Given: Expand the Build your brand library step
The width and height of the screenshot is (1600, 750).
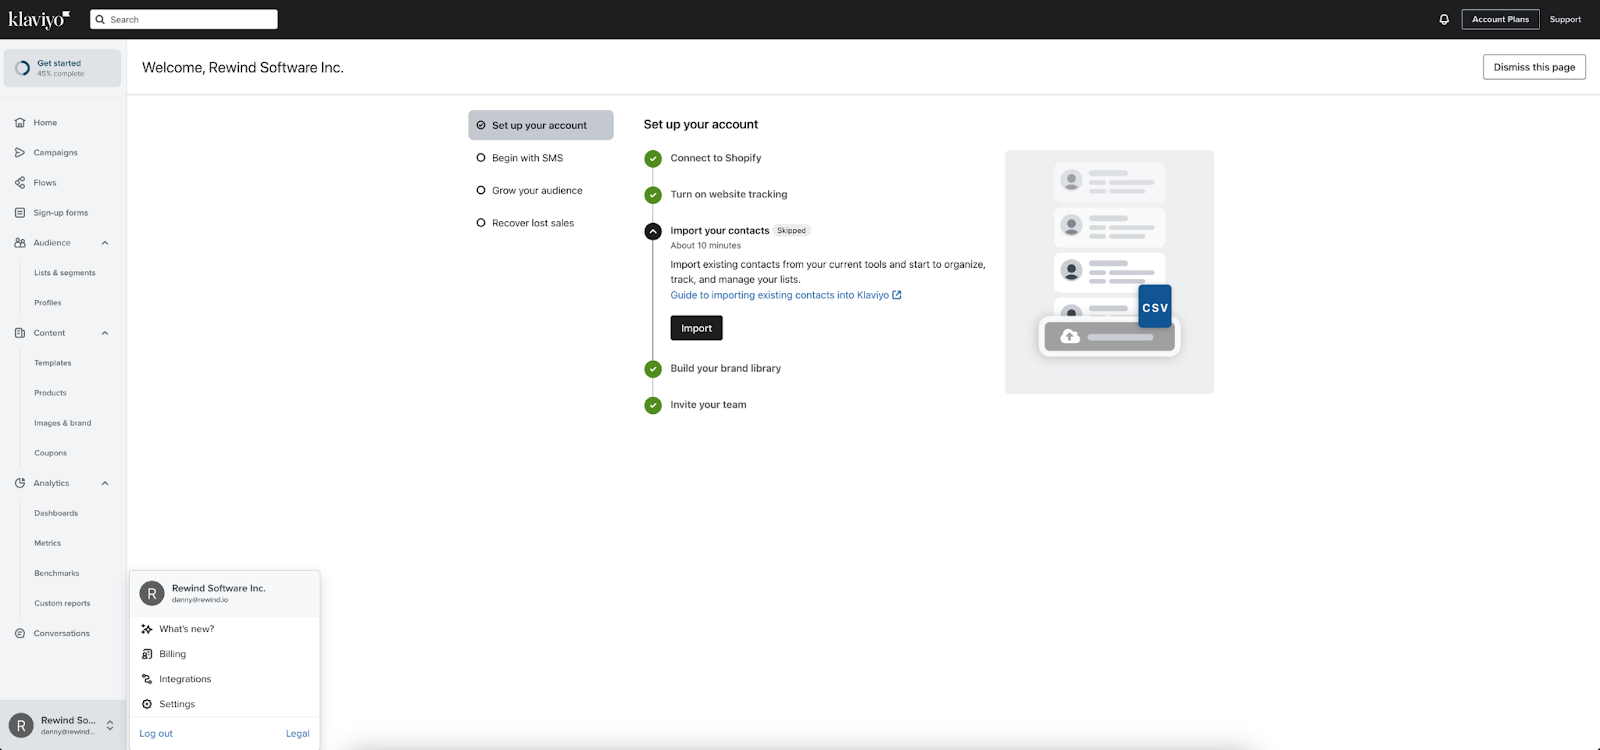Looking at the screenshot, I should [x=726, y=368].
